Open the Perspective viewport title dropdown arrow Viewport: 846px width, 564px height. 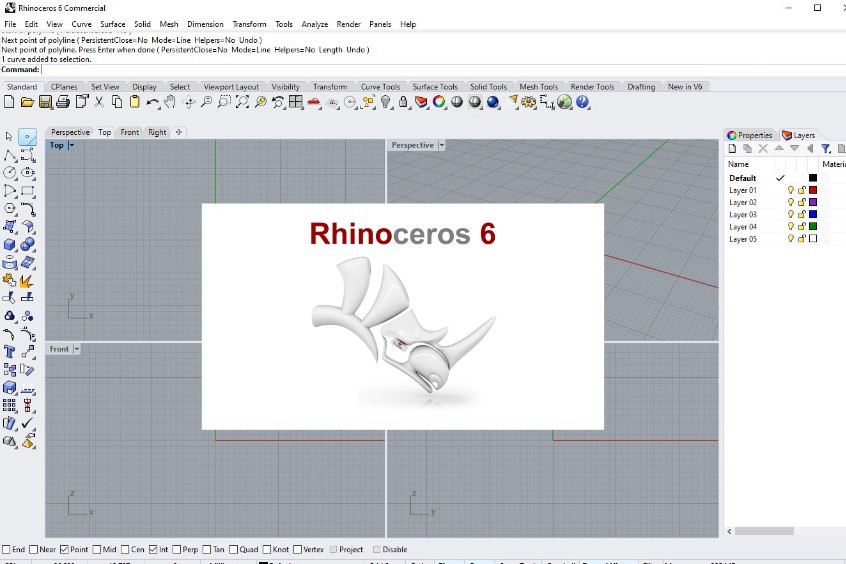pyautogui.click(x=441, y=145)
